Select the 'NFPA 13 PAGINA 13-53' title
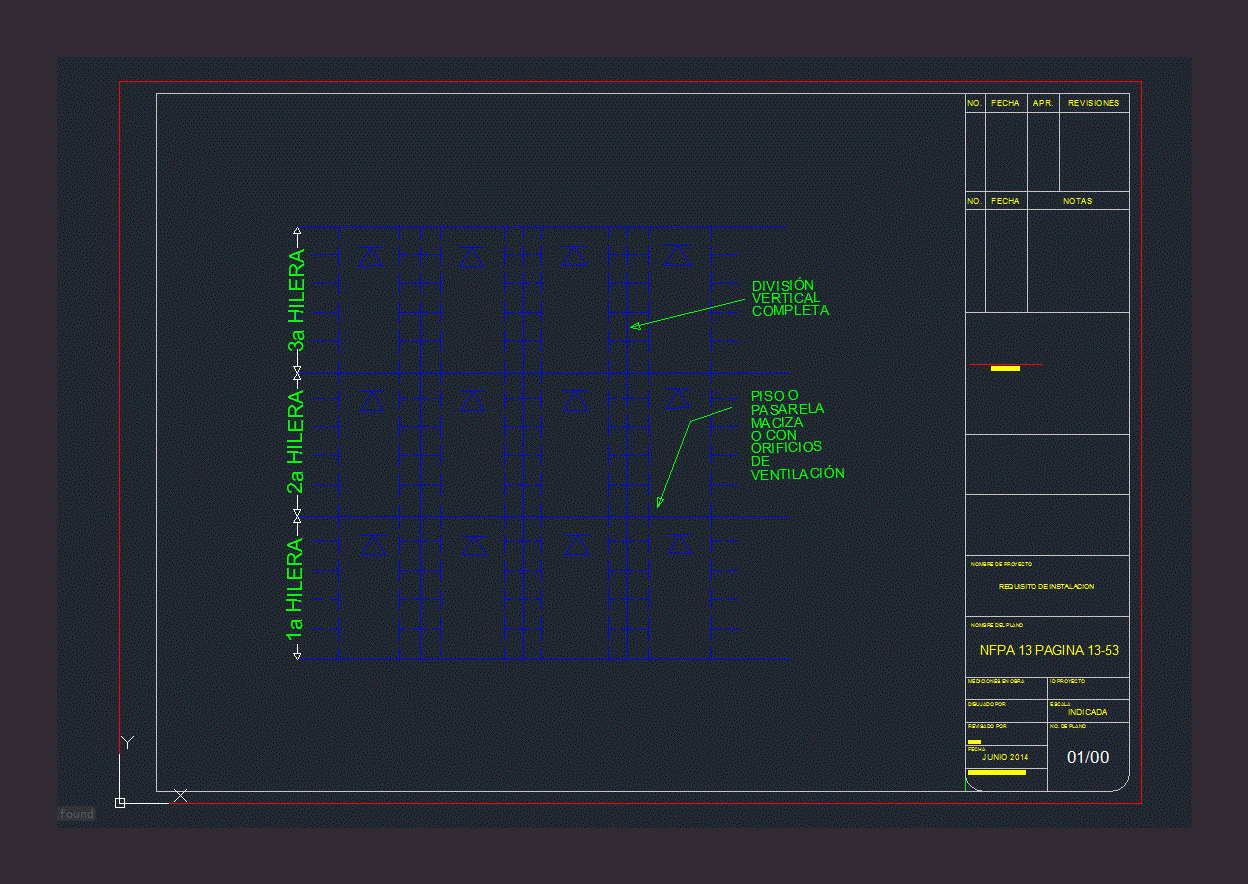The width and height of the screenshot is (1248, 884). (x=1049, y=650)
